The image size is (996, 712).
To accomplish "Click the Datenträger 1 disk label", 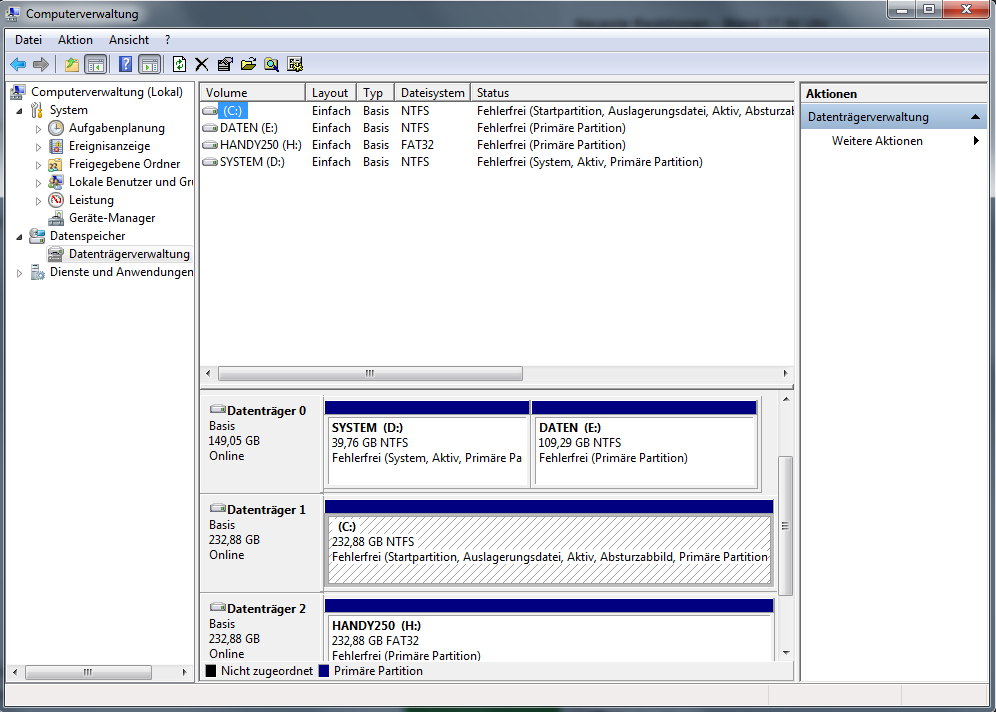I will coord(266,510).
